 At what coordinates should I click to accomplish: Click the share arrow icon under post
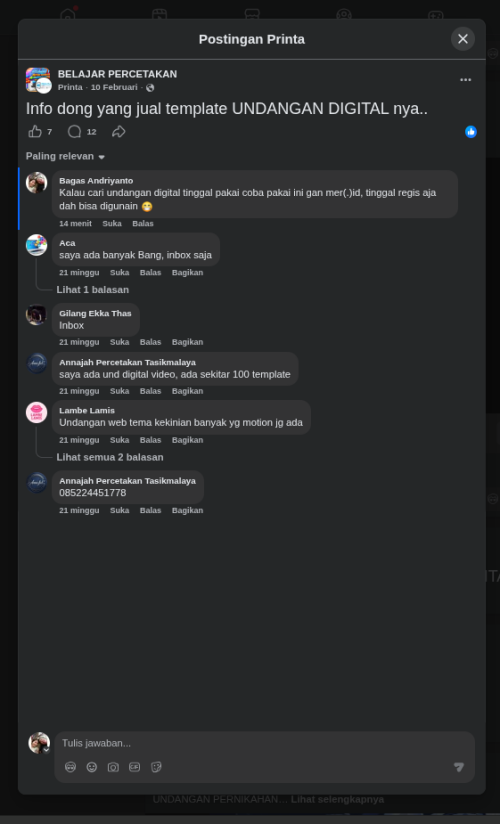pyautogui.click(x=119, y=131)
